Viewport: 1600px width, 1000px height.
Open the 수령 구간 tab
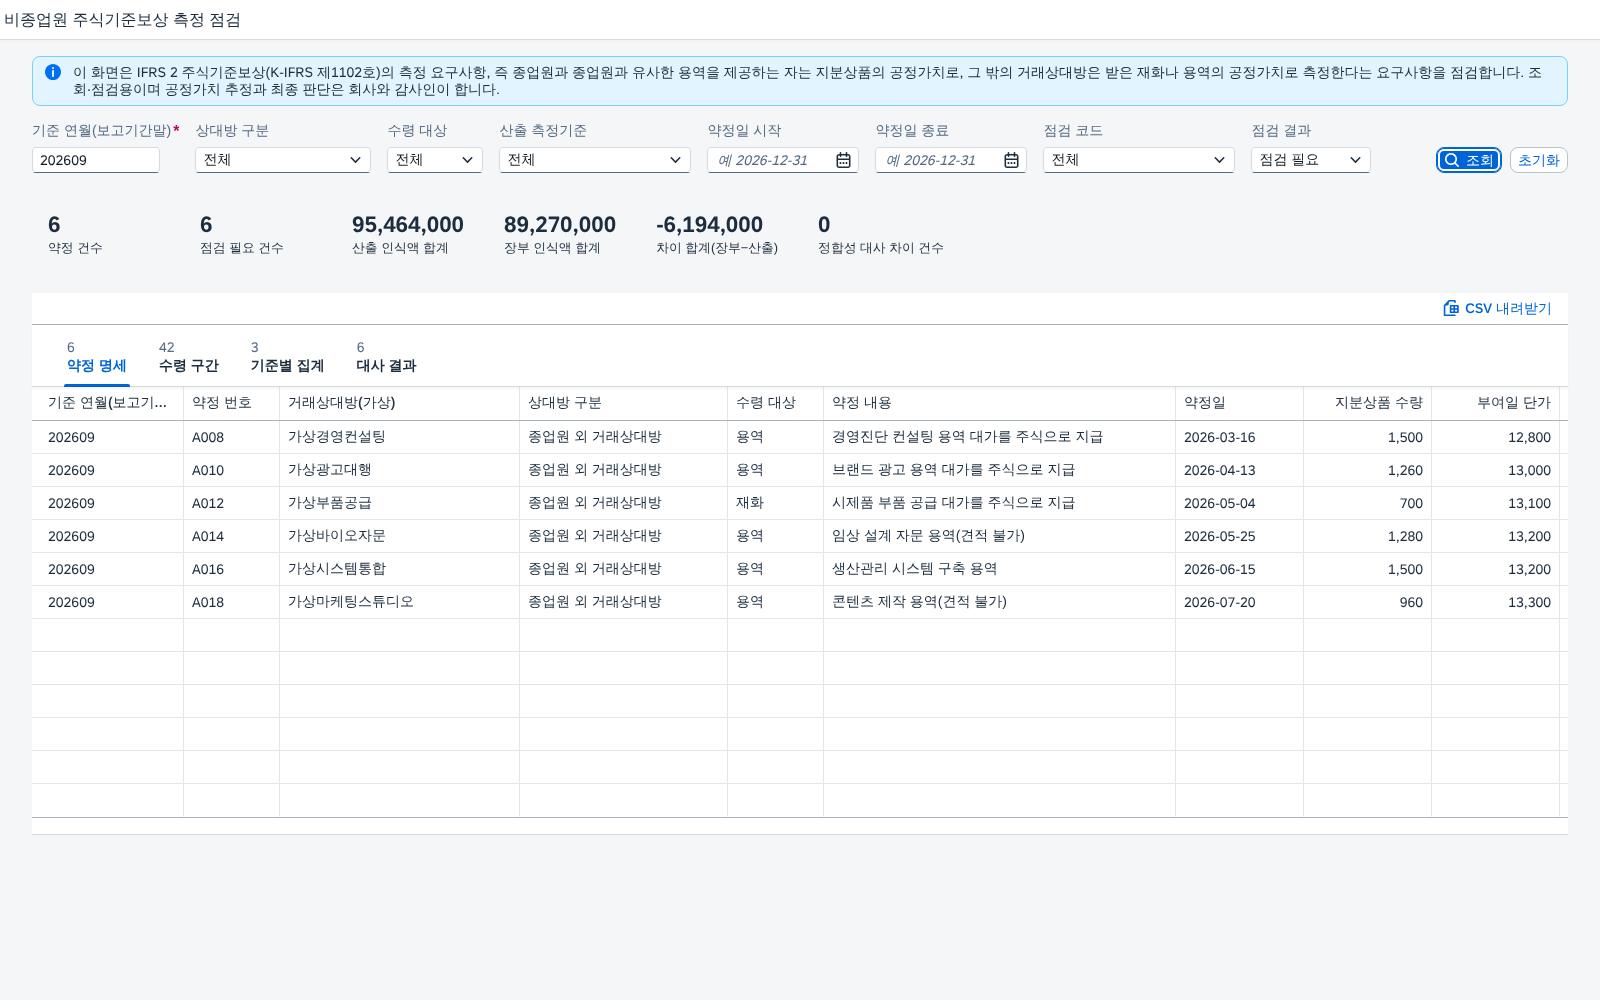tap(188, 357)
